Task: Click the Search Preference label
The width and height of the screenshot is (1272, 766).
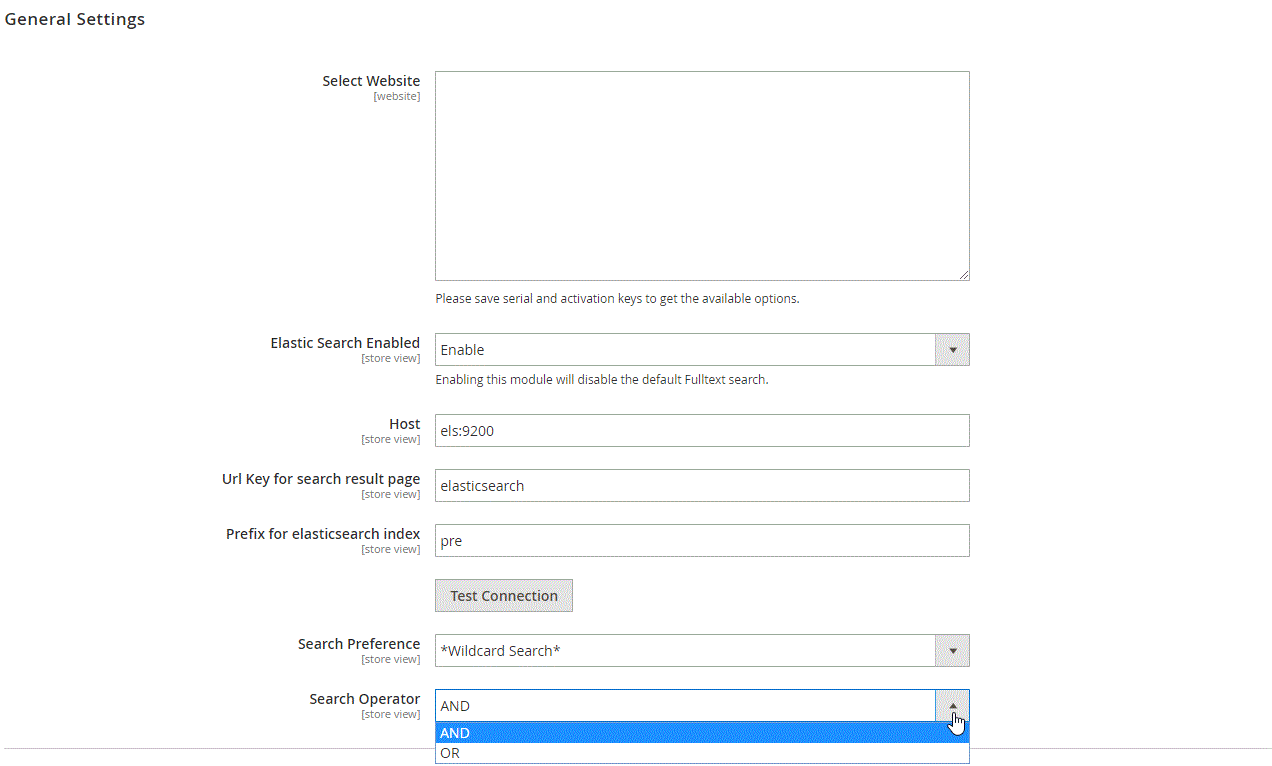Action: pos(358,644)
